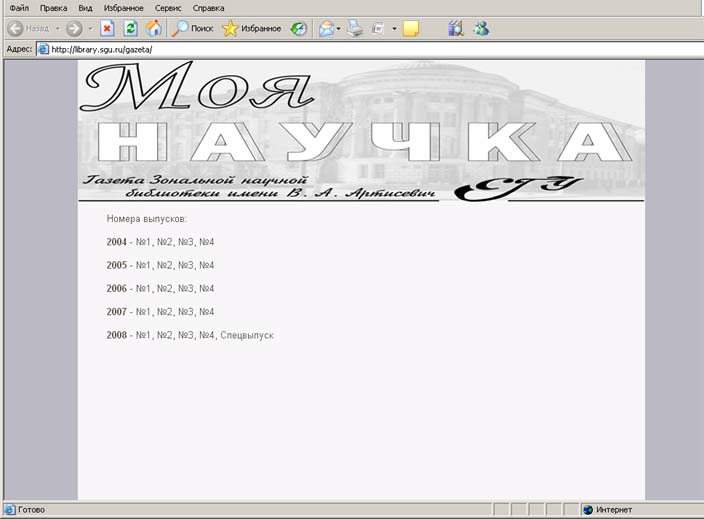The width and height of the screenshot is (704, 519).
Task: Expand Forward button history dropdown arrow
Action: coord(90,29)
